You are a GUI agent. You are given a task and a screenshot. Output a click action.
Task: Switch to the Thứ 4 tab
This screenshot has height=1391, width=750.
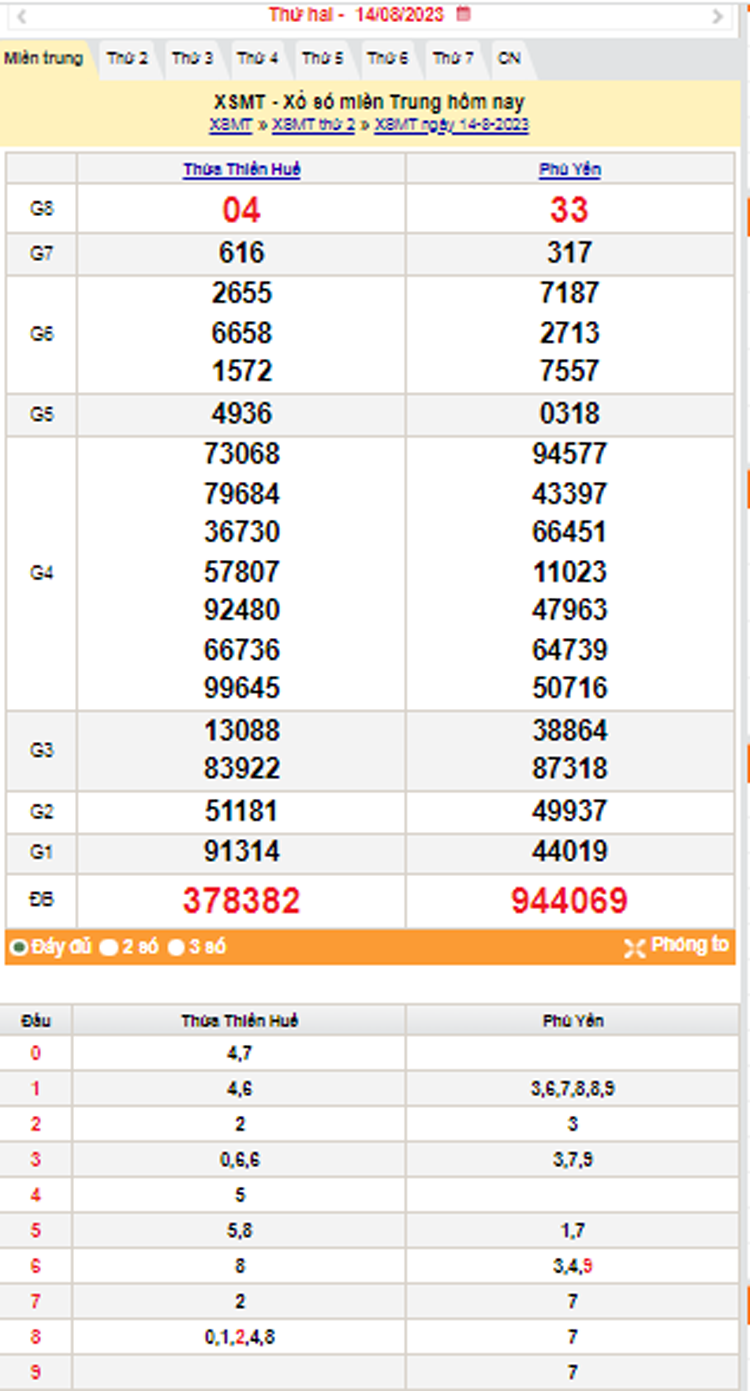(x=257, y=59)
